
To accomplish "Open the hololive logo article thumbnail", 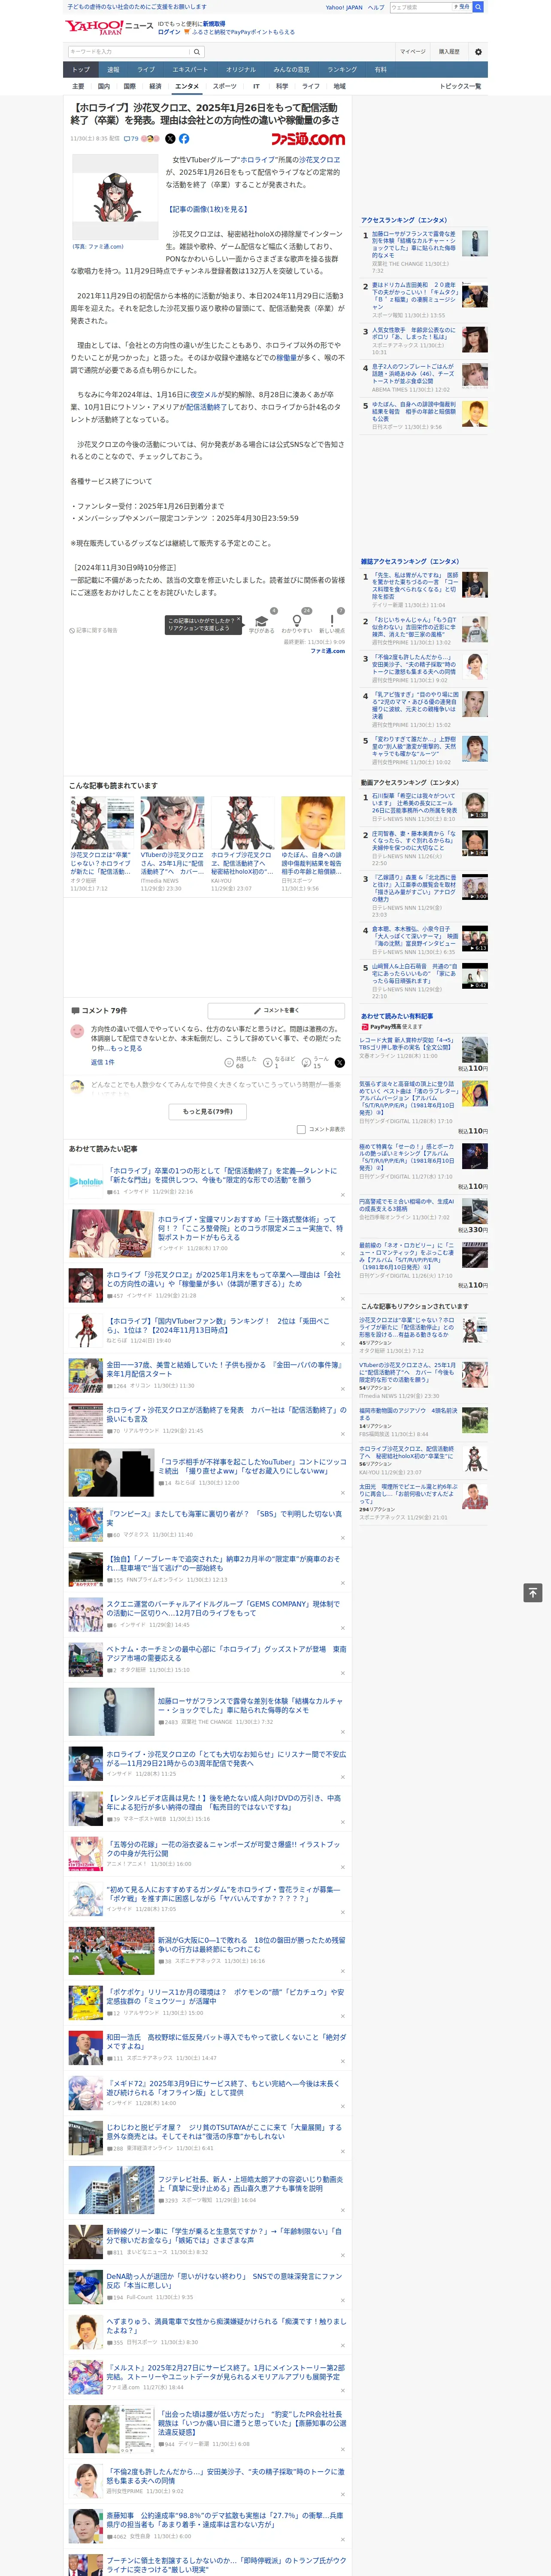I will (x=86, y=1181).
